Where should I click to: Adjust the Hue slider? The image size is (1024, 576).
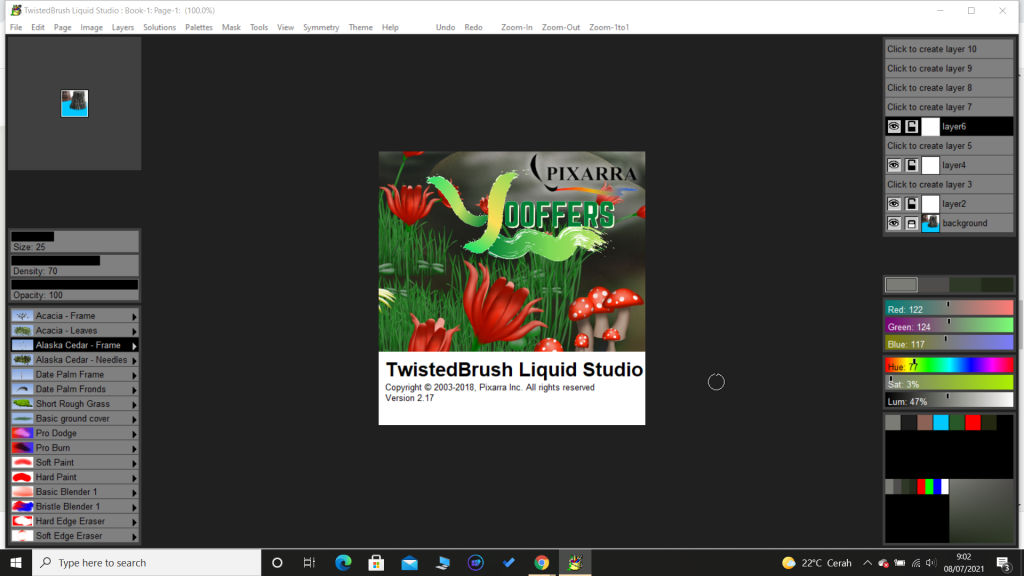click(x=949, y=366)
